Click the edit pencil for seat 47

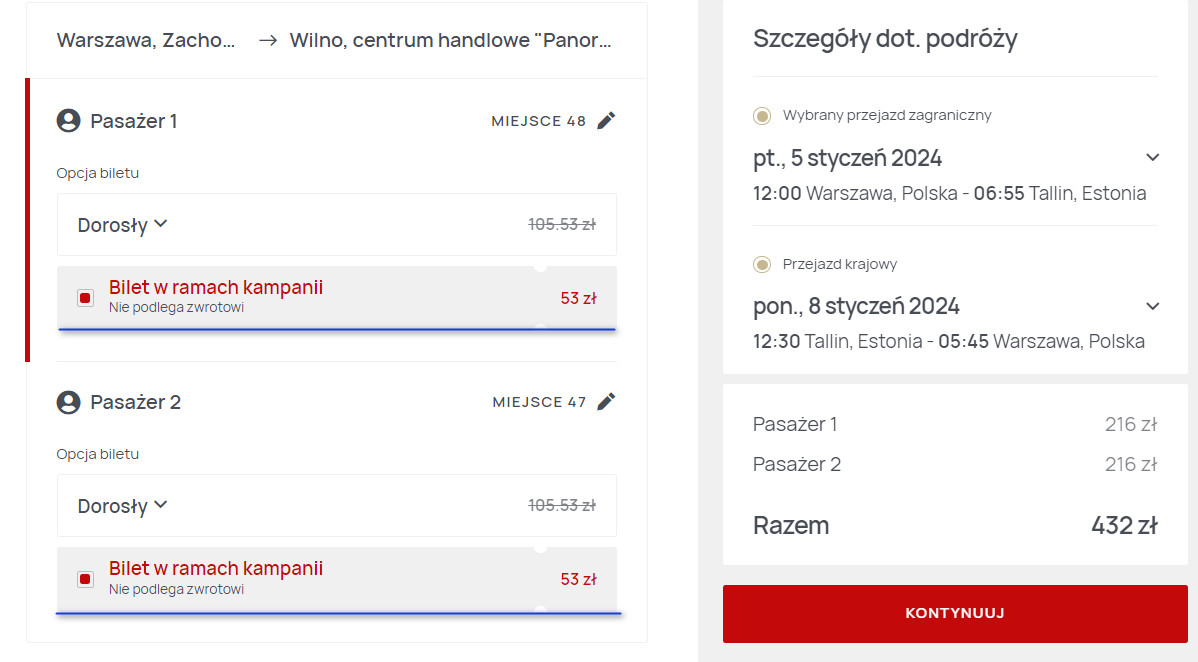click(606, 402)
